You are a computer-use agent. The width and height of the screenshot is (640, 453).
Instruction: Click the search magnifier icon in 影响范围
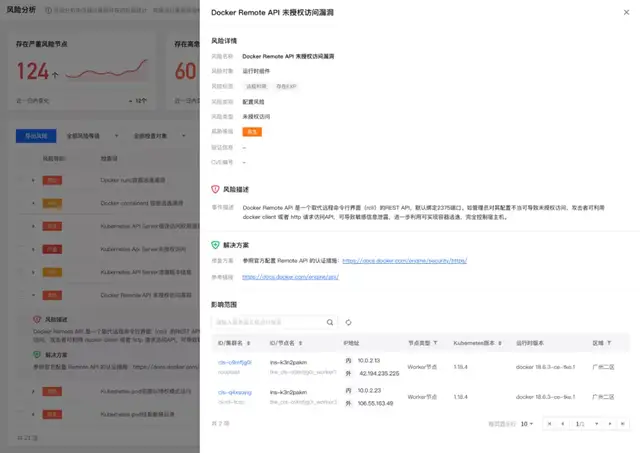[x=331, y=322]
